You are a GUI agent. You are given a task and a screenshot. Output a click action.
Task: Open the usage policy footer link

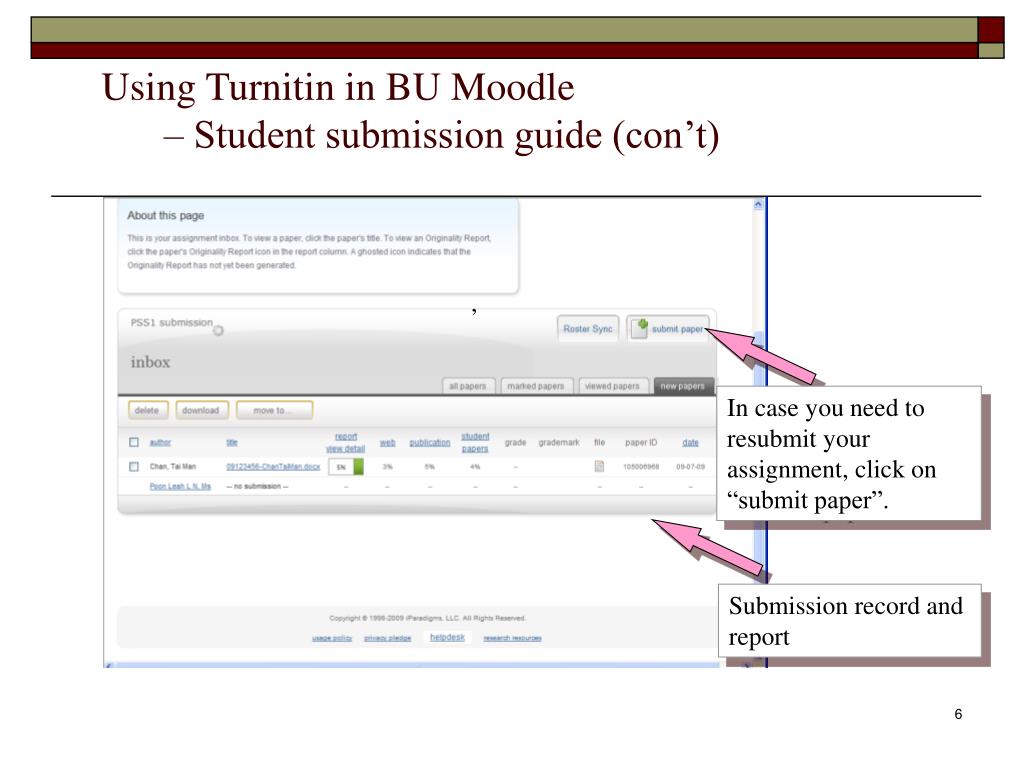click(x=332, y=637)
